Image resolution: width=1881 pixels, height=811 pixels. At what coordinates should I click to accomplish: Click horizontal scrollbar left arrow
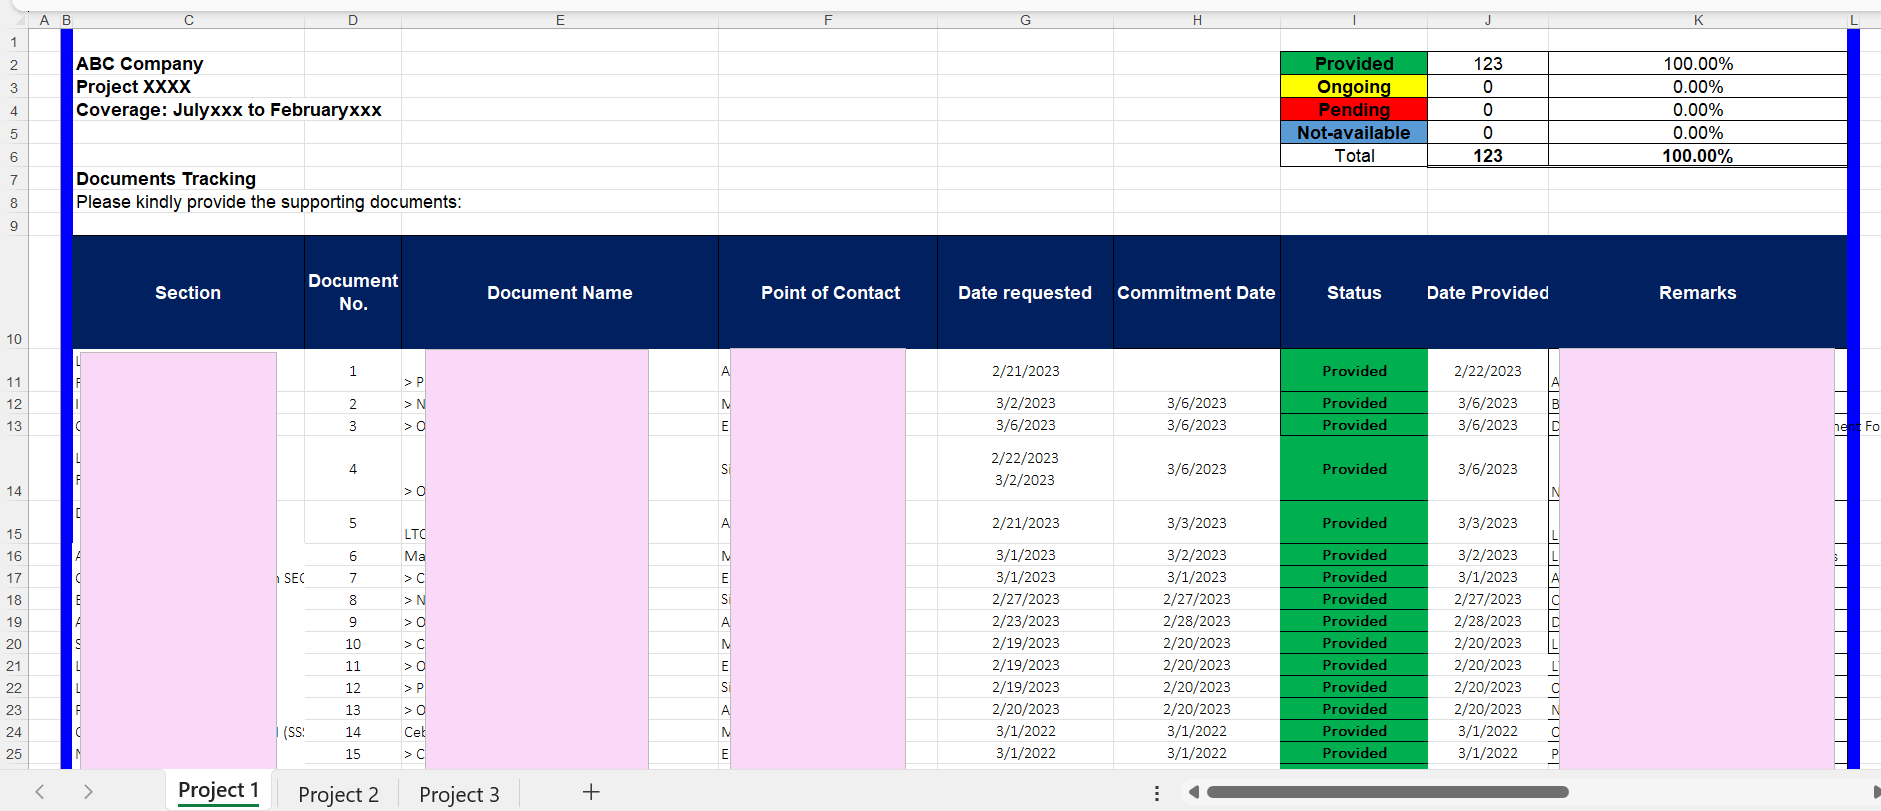click(1193, 792)
